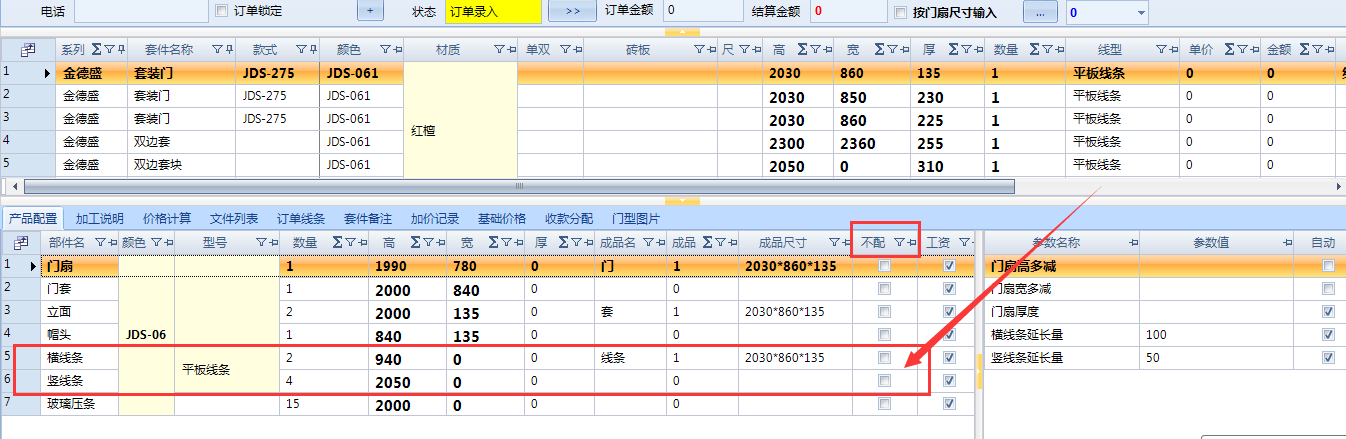Switch to the 价格计算 tab
Viewport: 1346px width, 439px height.
click(x=166, y=218)
